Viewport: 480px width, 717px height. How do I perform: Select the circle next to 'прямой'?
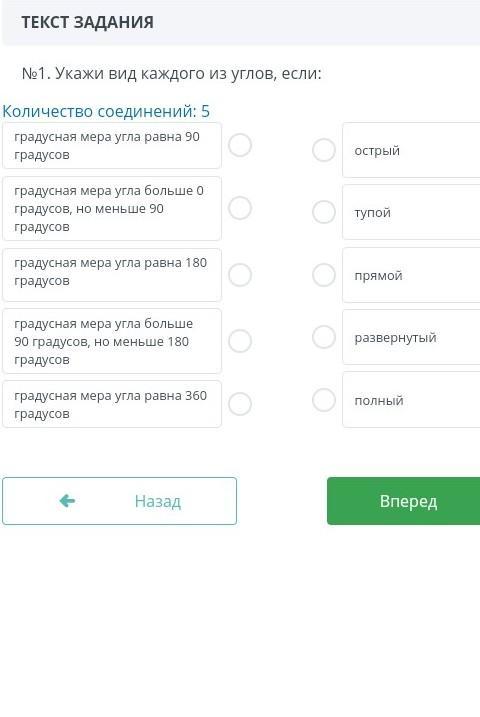[324, 275]
